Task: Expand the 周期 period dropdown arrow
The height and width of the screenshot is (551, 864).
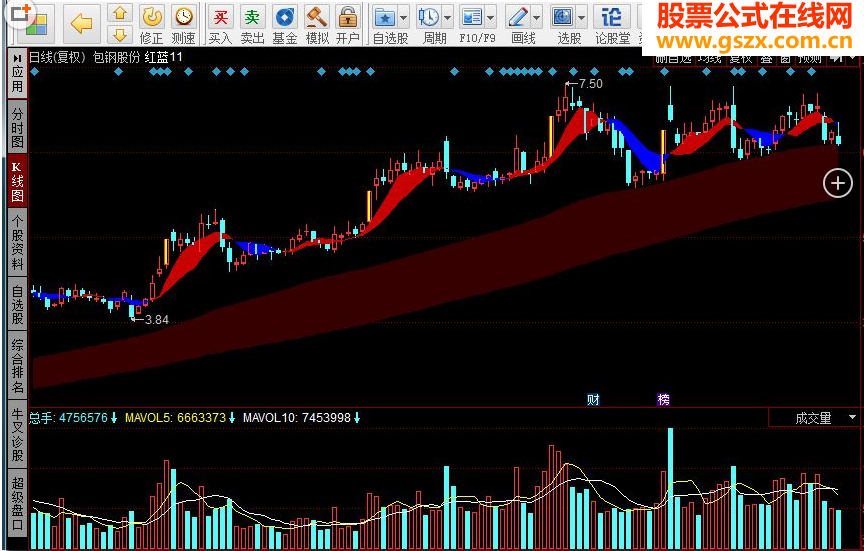Action: [x=447, y=18]
